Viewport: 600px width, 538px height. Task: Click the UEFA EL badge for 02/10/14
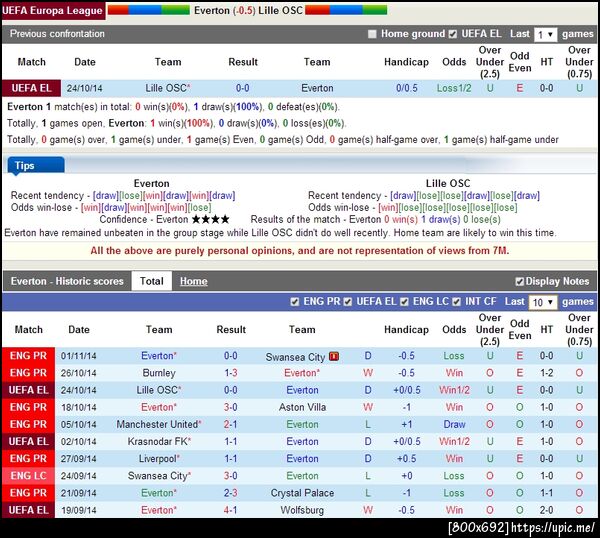click(28, 442)
